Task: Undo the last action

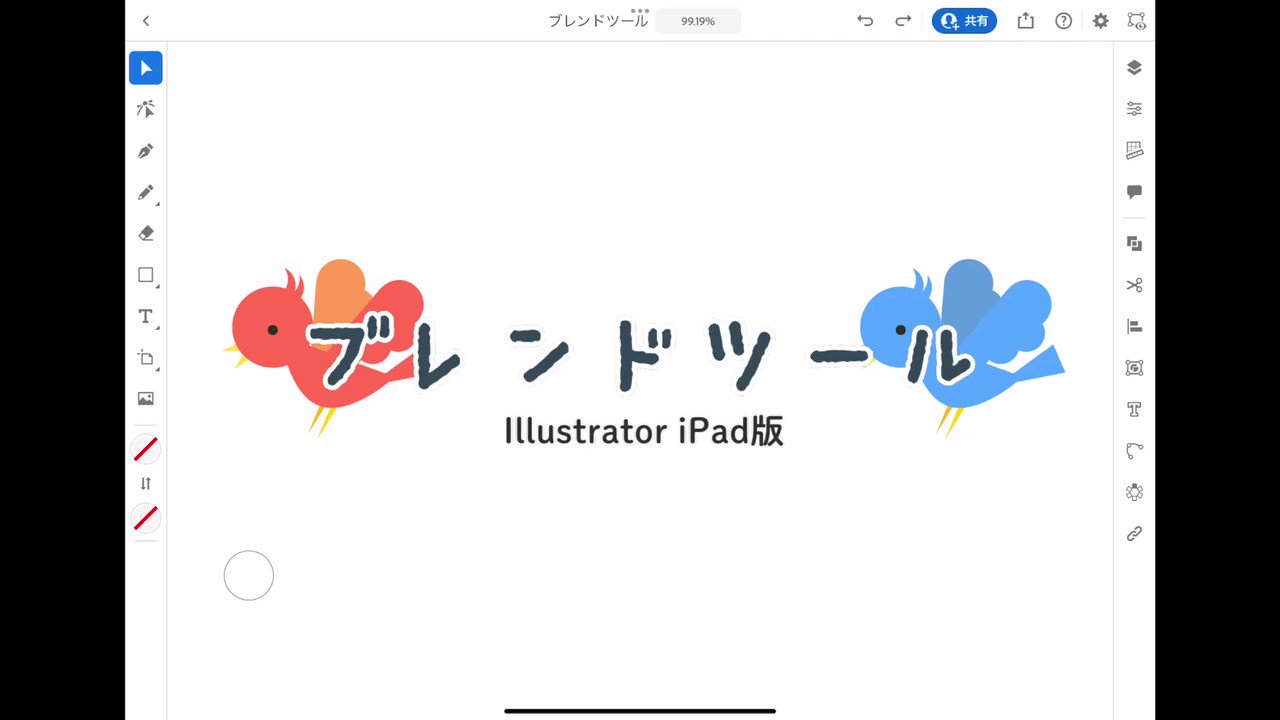Action: [x=865, y=21]
